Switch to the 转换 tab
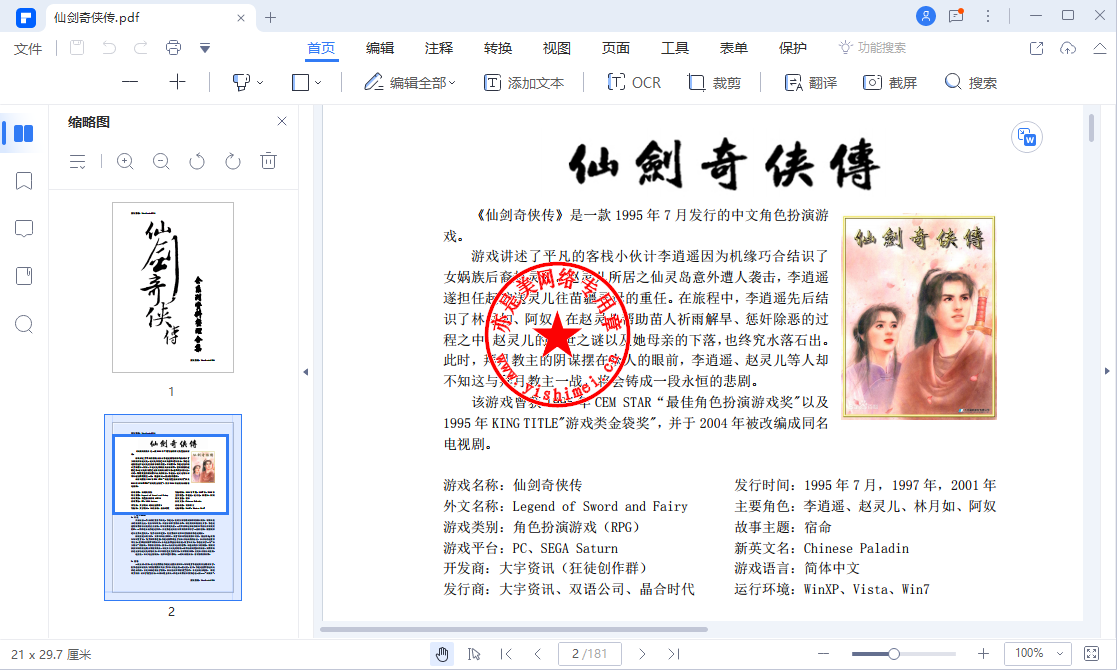Viewport: 1117px width, 670px height. pos(498,48)
